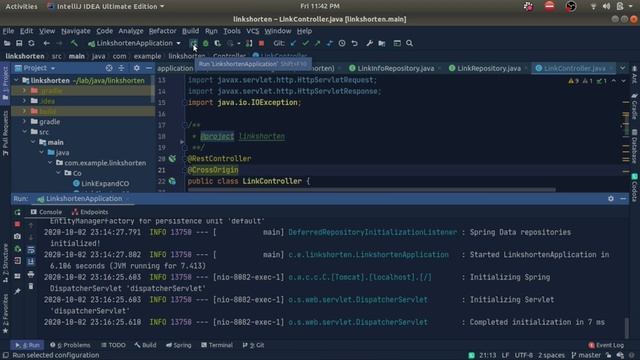640x360 pixels.
Task: Open the Build menu
Action: tap(190, 31)
